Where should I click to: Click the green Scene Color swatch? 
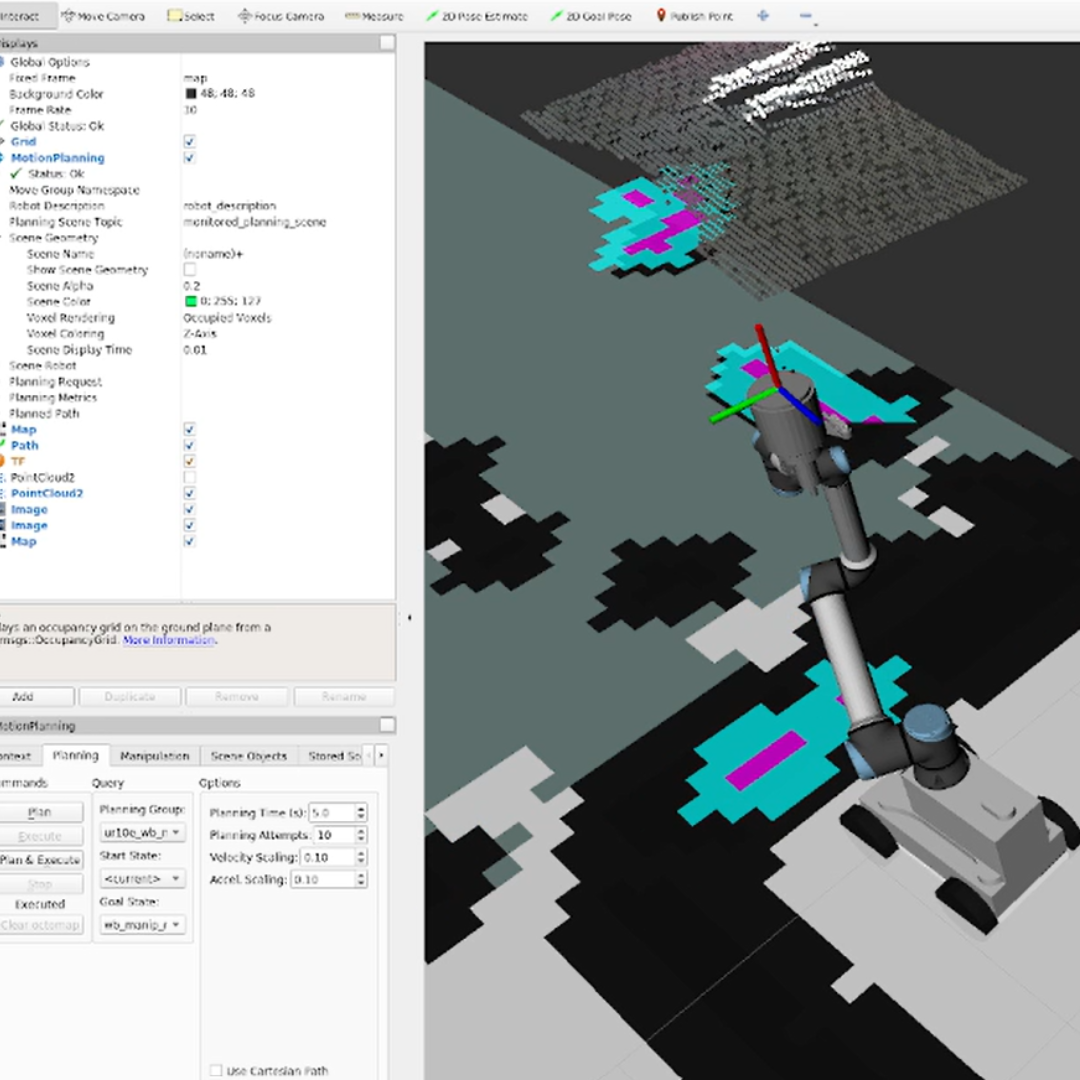click(x=190, y=302)
